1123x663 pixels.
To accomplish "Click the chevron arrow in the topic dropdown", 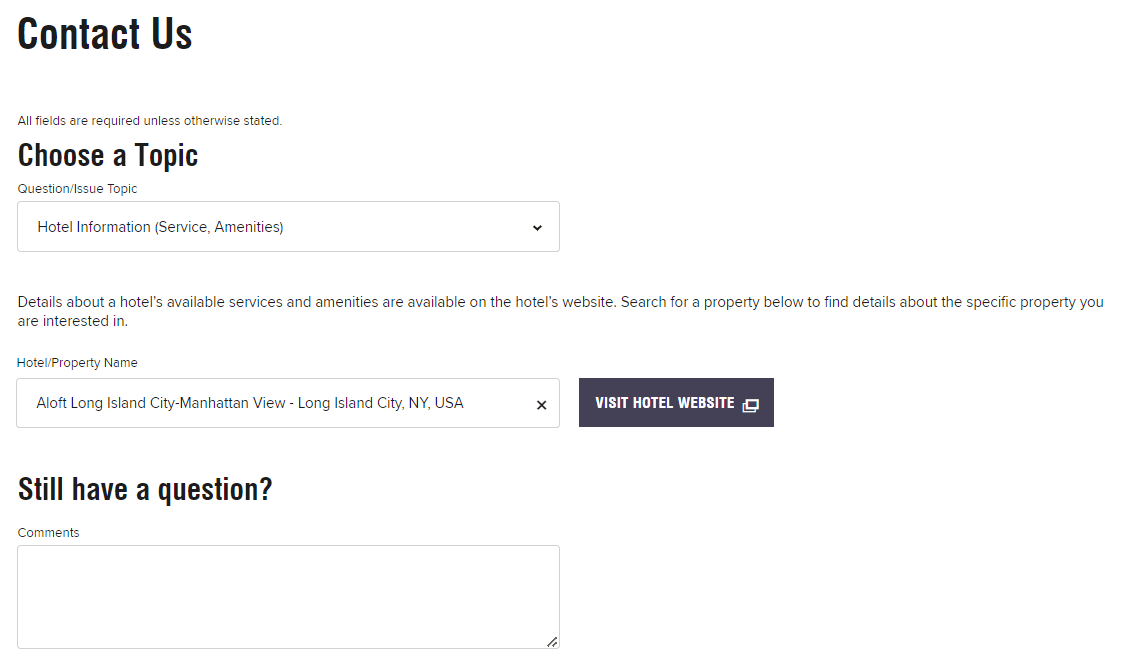I will coord(537,228).
